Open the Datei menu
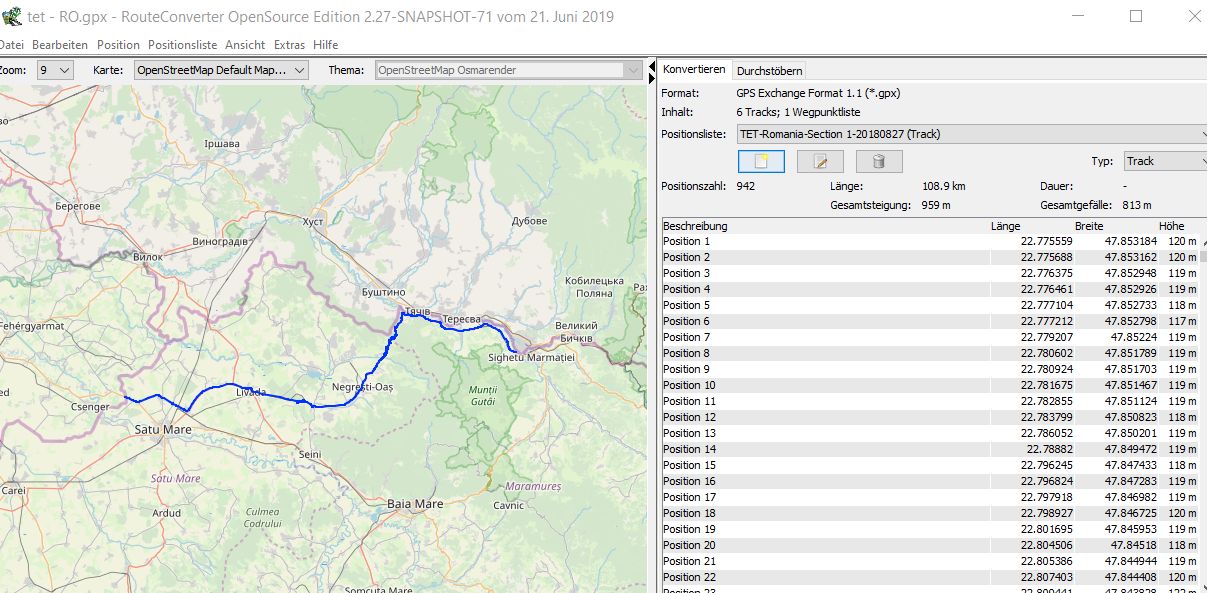The image size is (1207, 593). [x=11, y=45]
